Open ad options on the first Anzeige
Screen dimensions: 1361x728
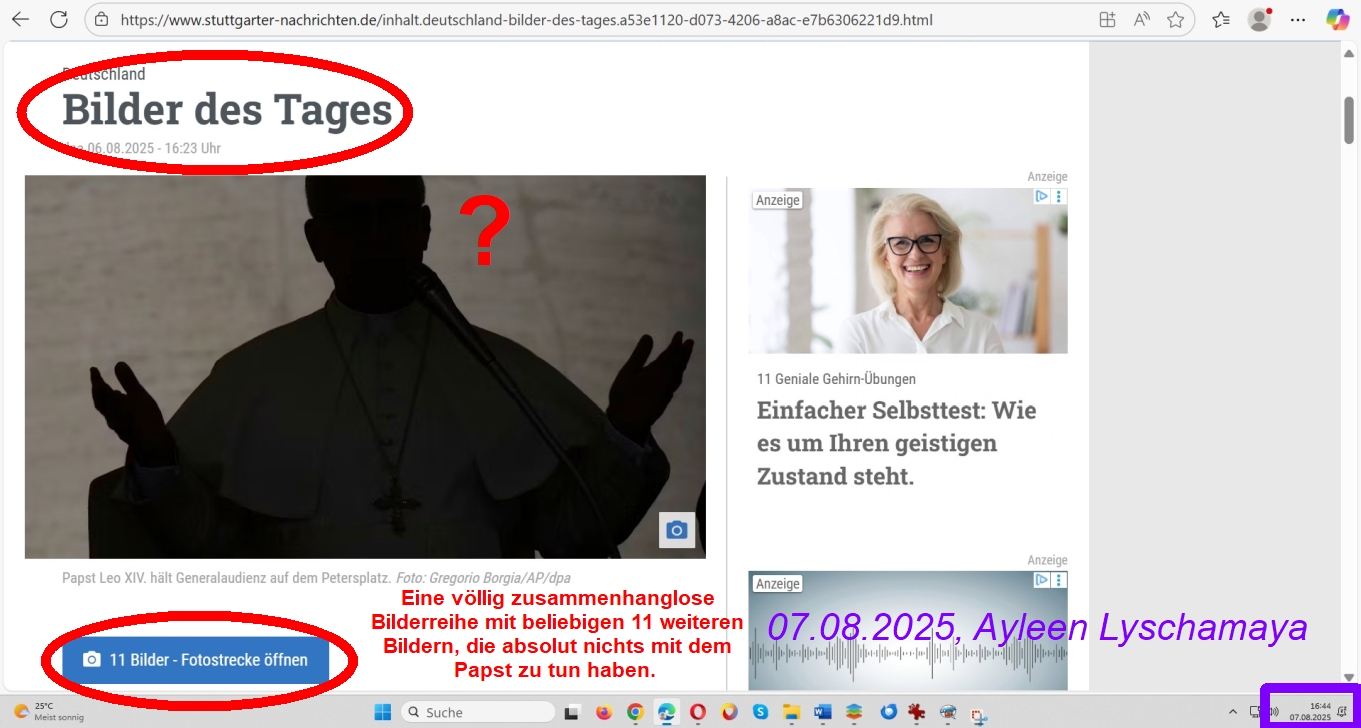[1059, 197]
